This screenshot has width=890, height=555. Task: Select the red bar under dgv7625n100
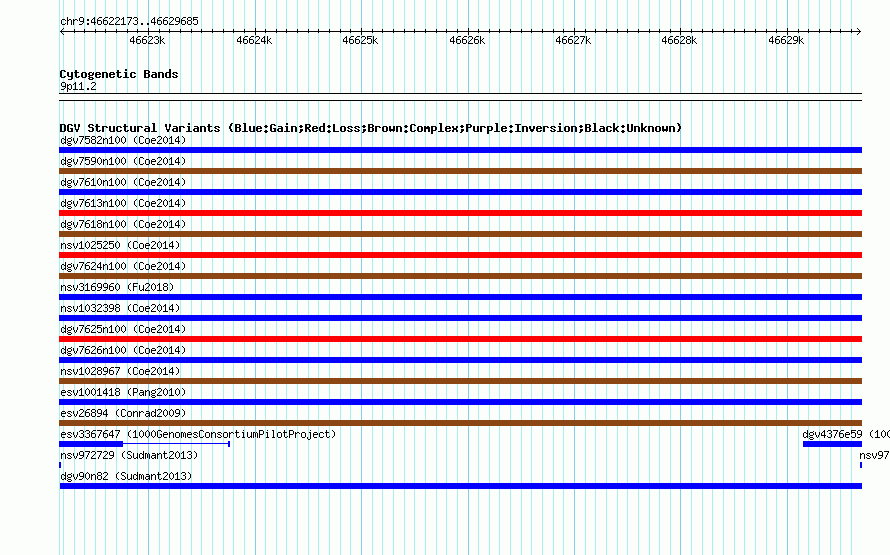click(460, 339)
